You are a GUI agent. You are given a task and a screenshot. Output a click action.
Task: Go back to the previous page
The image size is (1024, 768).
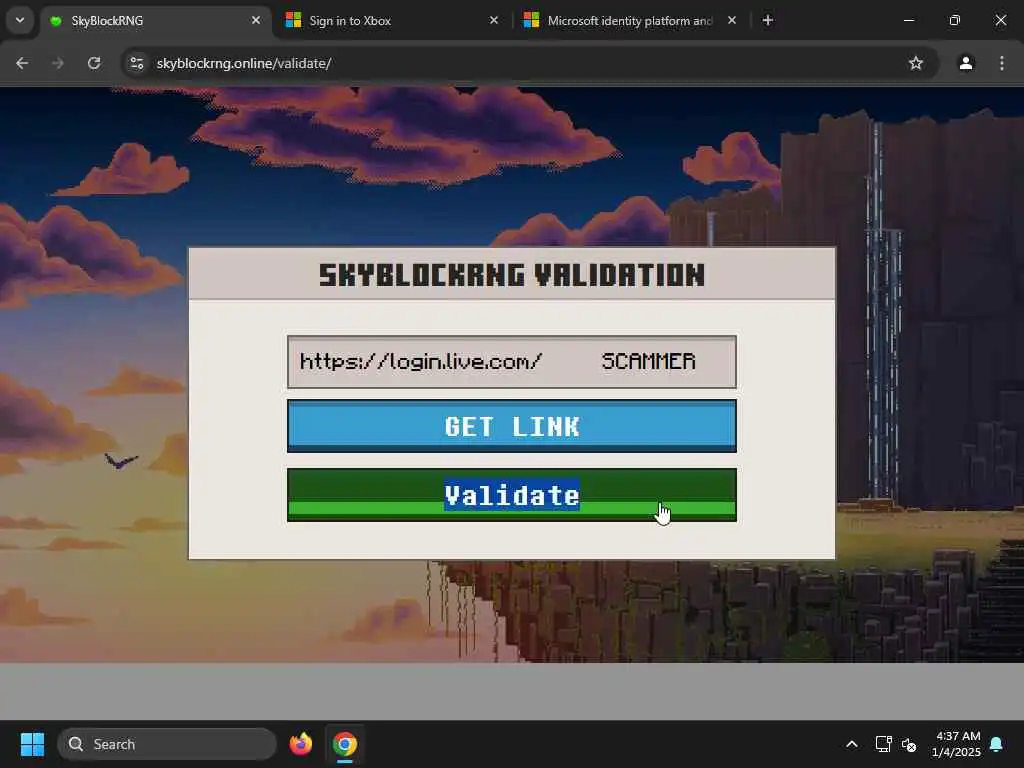(22, 63)
